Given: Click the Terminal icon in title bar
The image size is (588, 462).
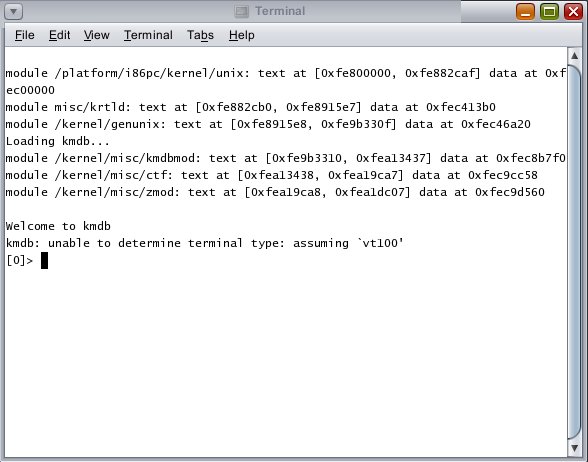Looking at the screenshot, I should tap(242, 12).
